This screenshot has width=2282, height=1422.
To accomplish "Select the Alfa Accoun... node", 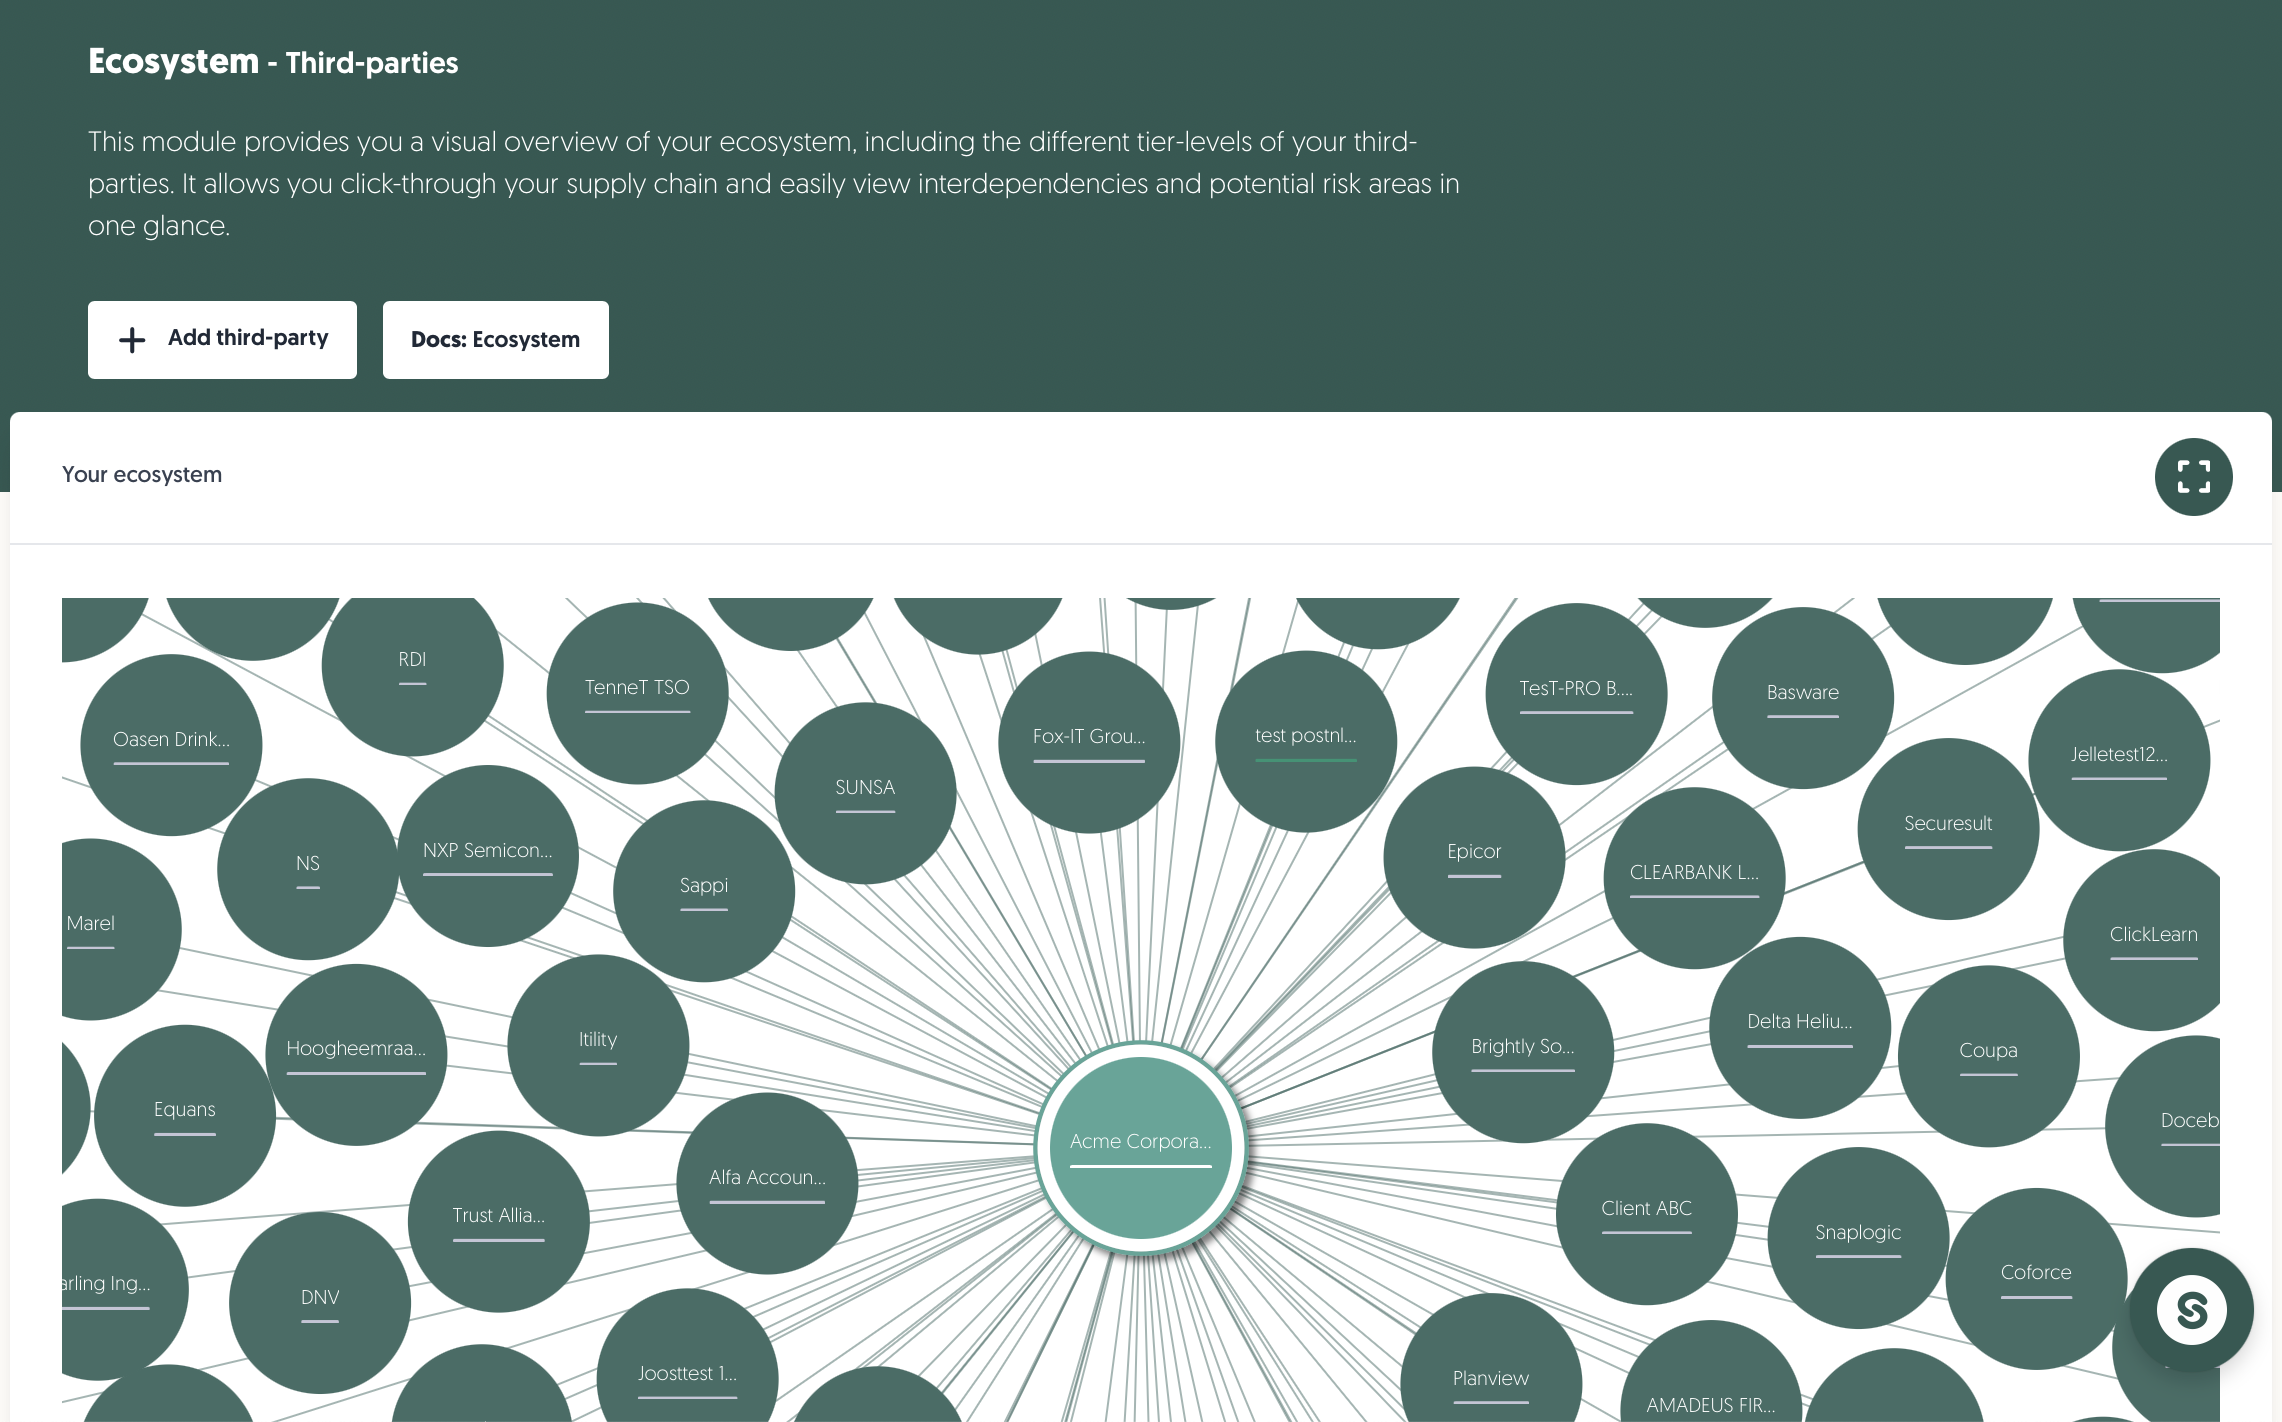I will [767, 1183].
